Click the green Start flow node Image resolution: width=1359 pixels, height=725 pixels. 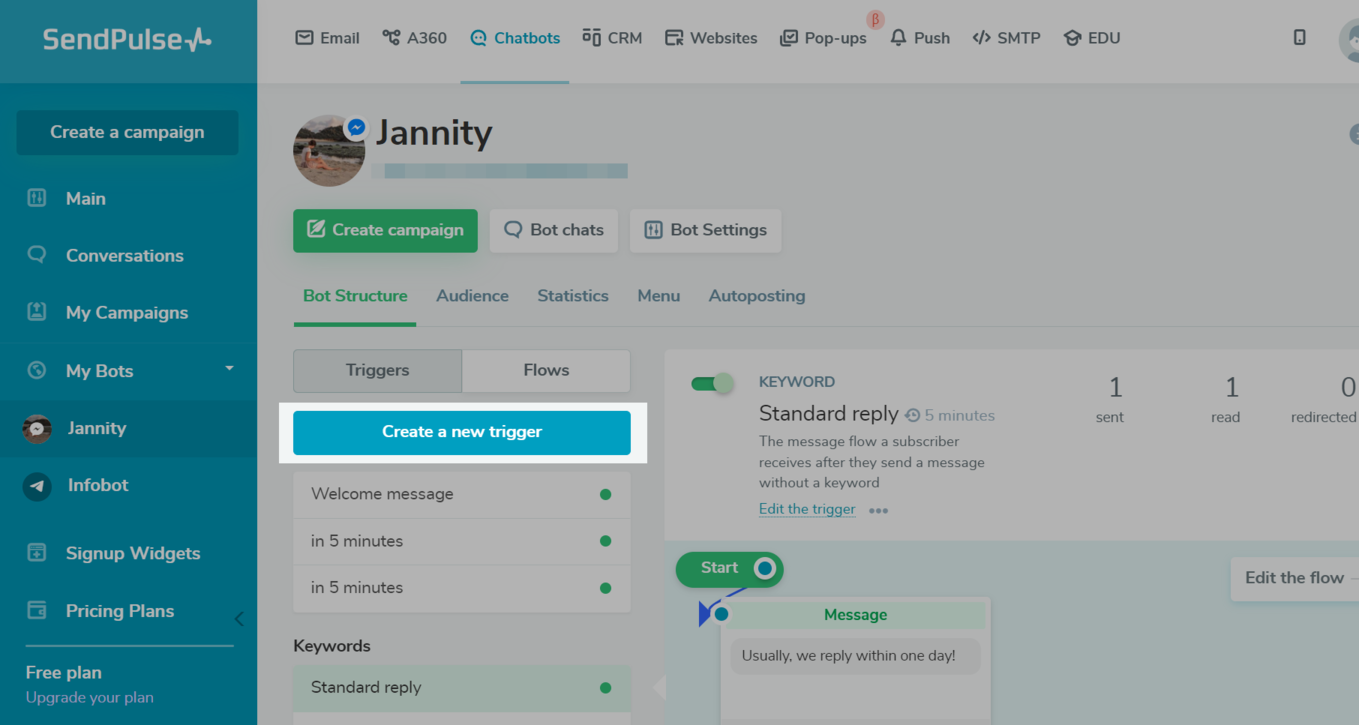[x=730, y=568]
